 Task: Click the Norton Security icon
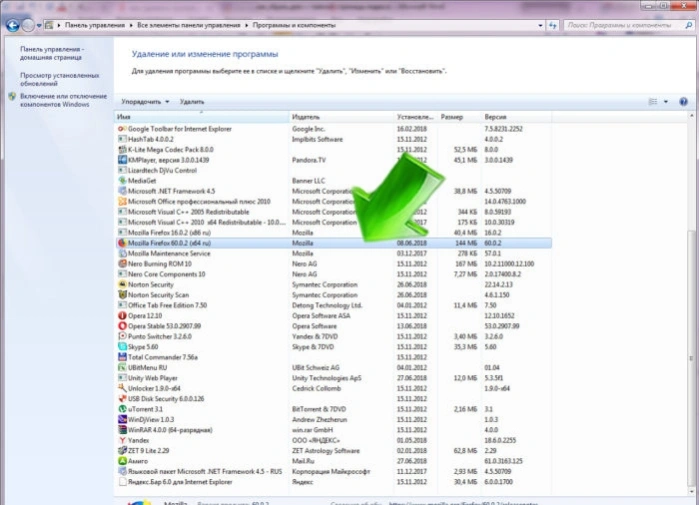click(122, 284)
